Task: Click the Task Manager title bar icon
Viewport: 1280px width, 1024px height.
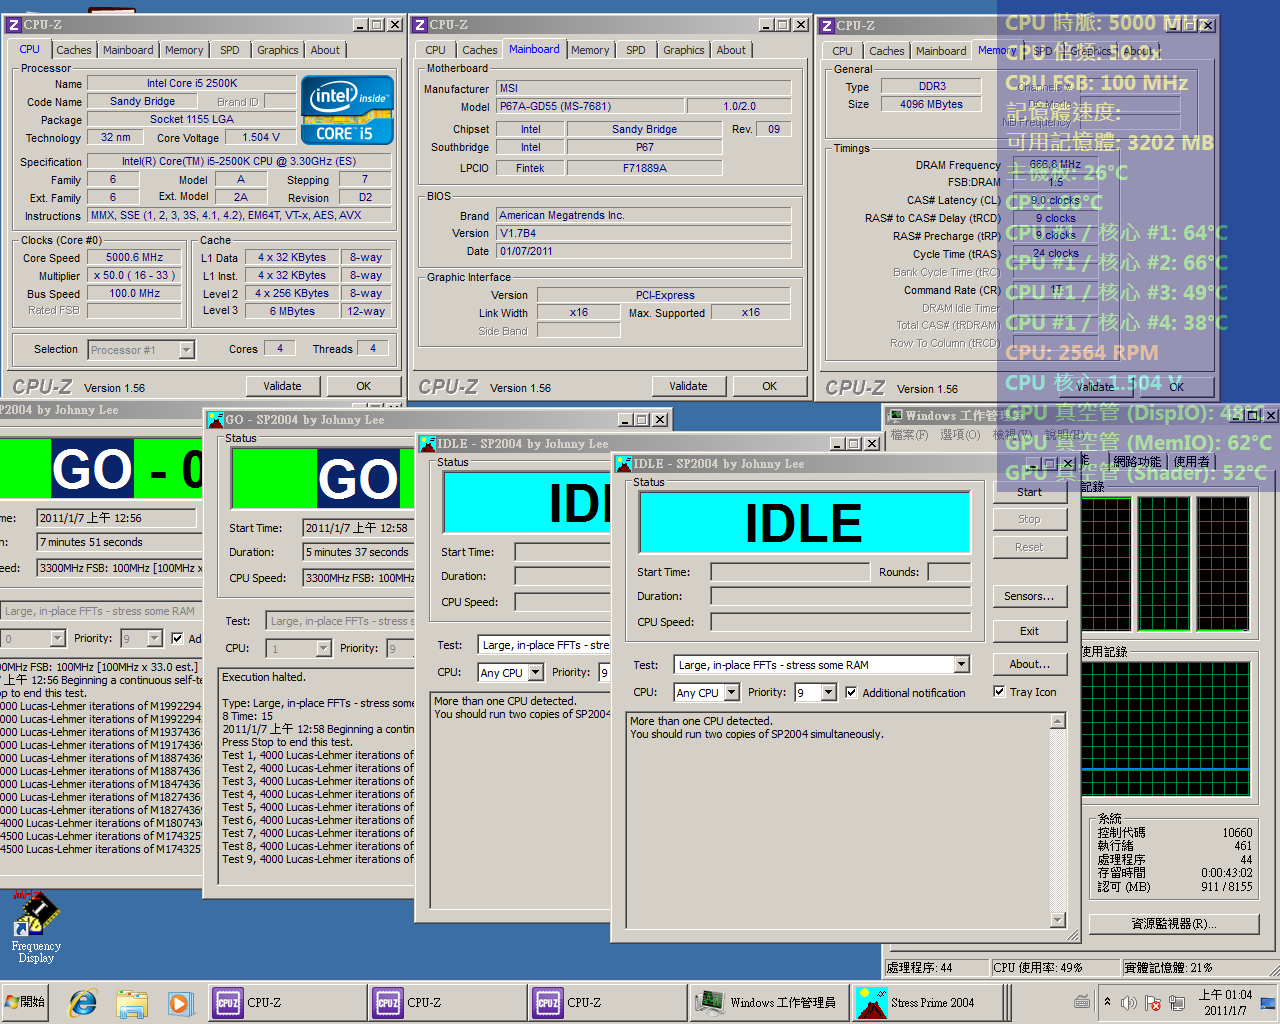Action: (896, 415)
